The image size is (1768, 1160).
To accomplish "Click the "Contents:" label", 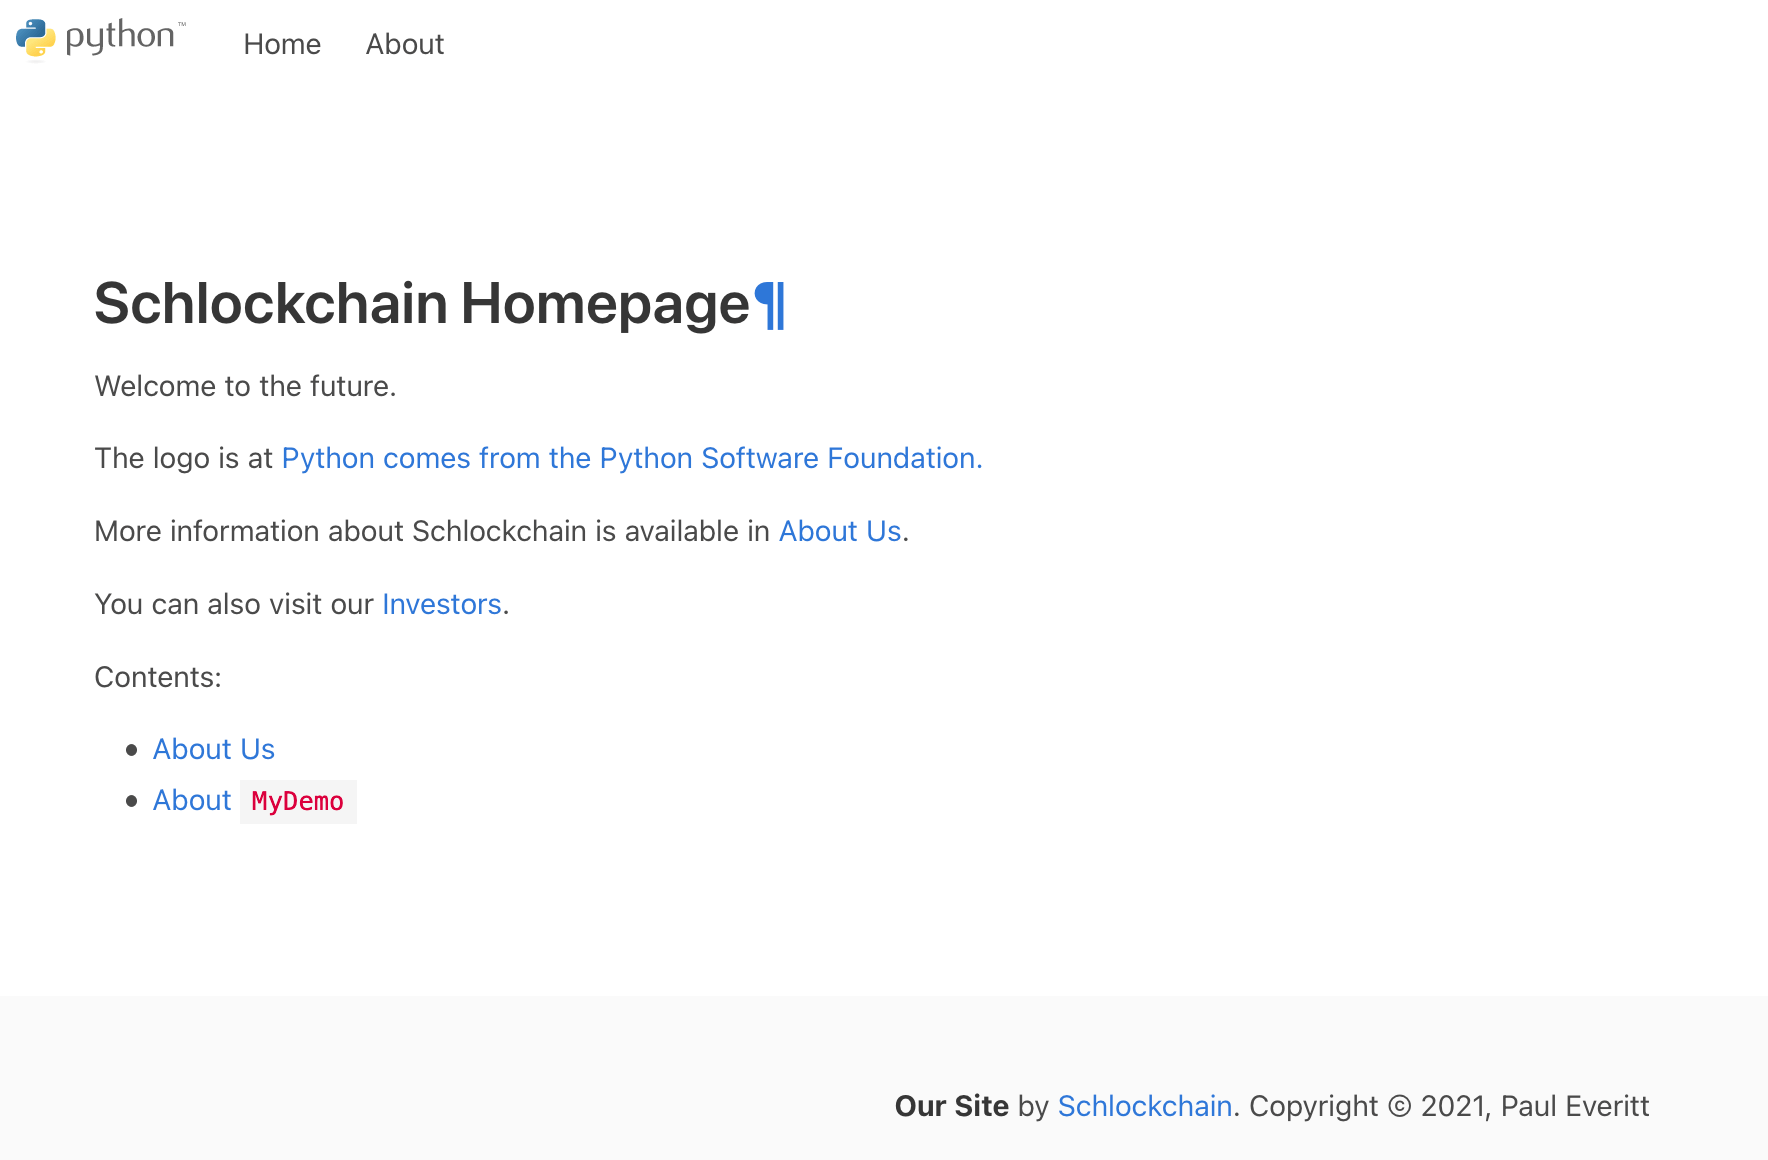I will tap(158, 677).
